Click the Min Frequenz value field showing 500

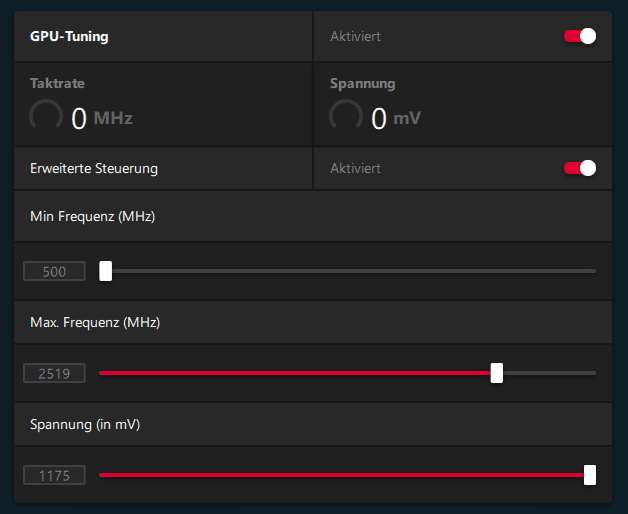point(54,271)
